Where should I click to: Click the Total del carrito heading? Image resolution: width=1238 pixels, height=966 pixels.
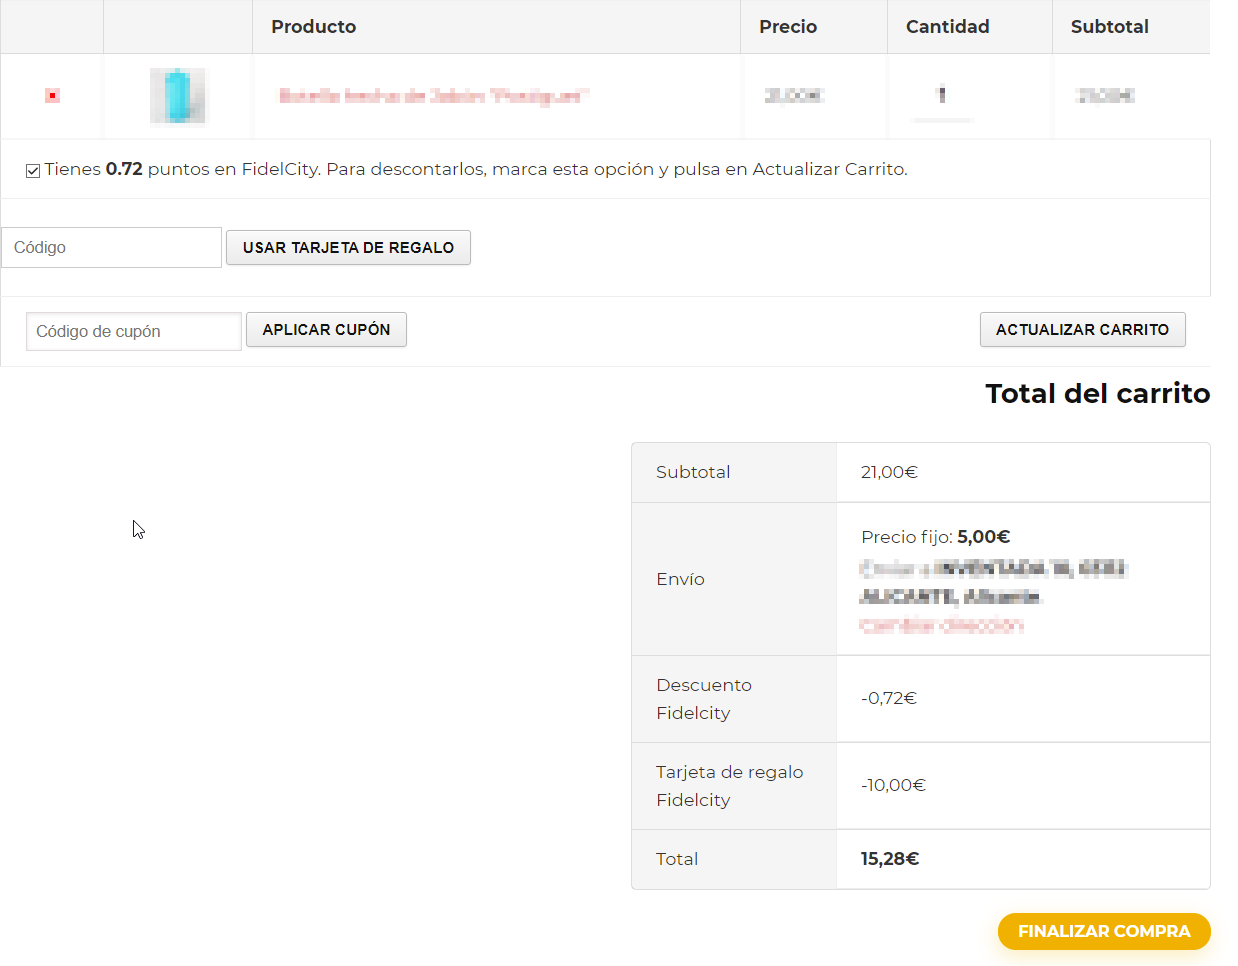[x=1097, y=394]
